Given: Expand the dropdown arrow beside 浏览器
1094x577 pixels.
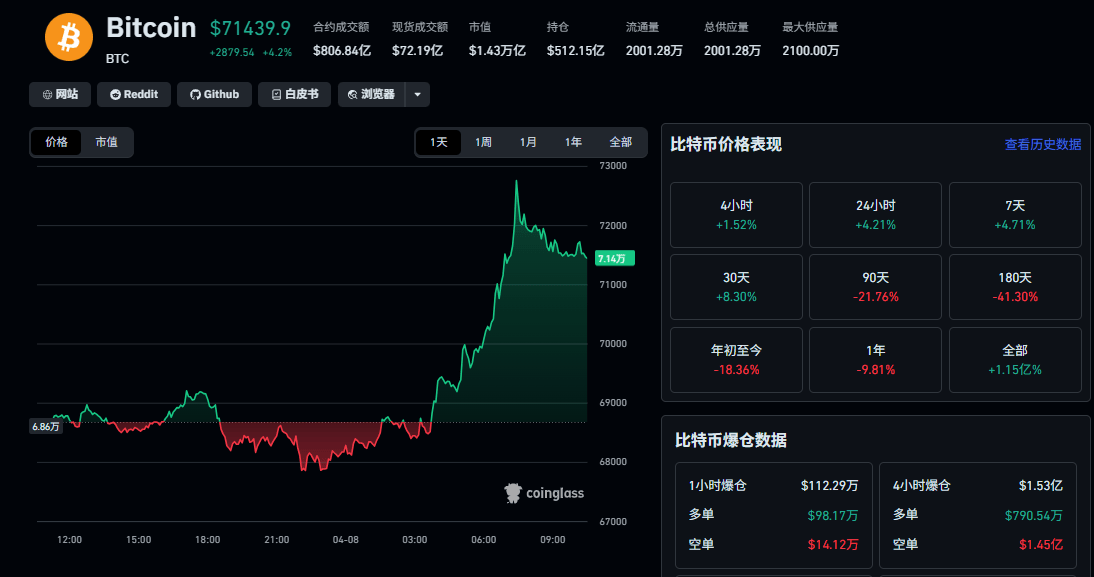Looking at the screenshot, I should pos(417,94).
